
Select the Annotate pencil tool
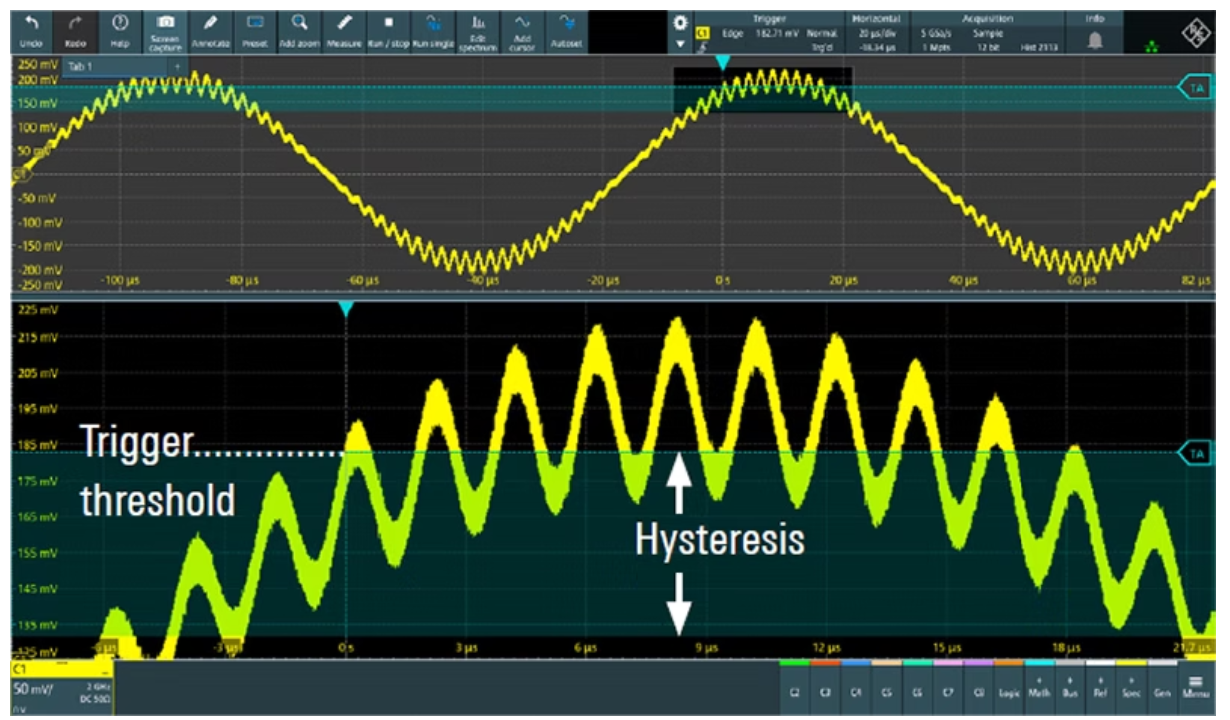[210, 31]
